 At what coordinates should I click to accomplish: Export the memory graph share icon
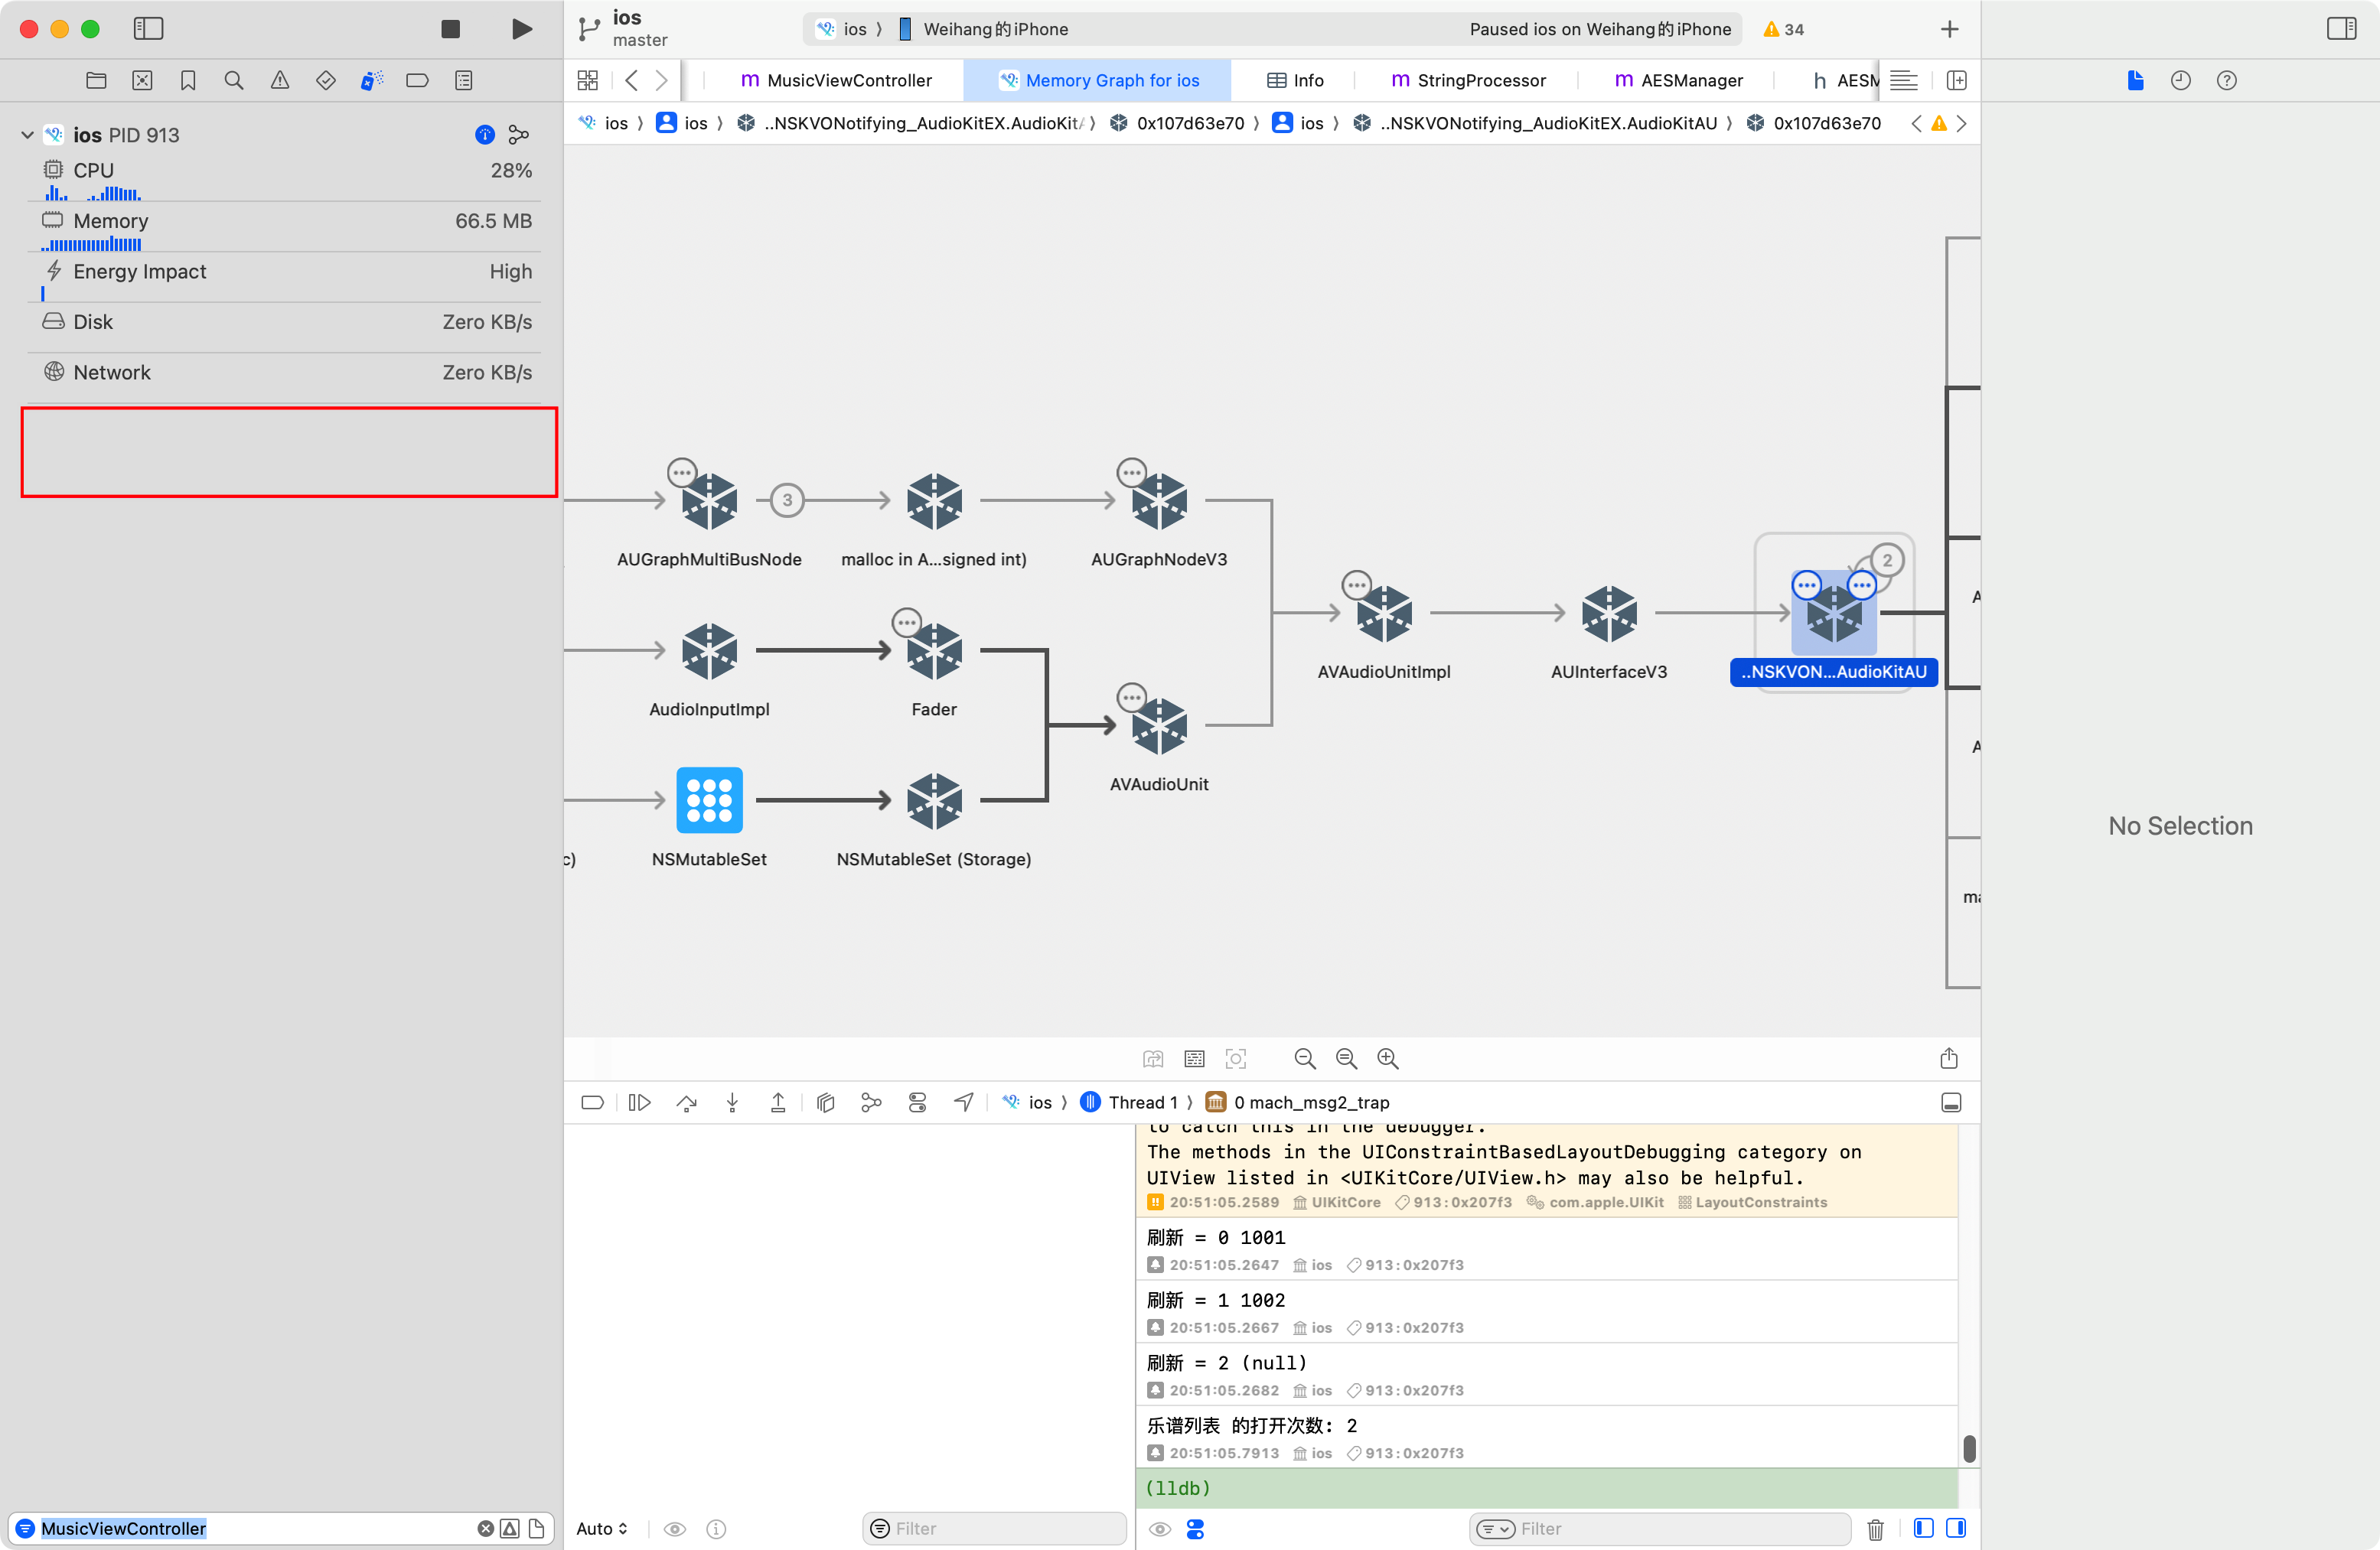point(1948,1058)
